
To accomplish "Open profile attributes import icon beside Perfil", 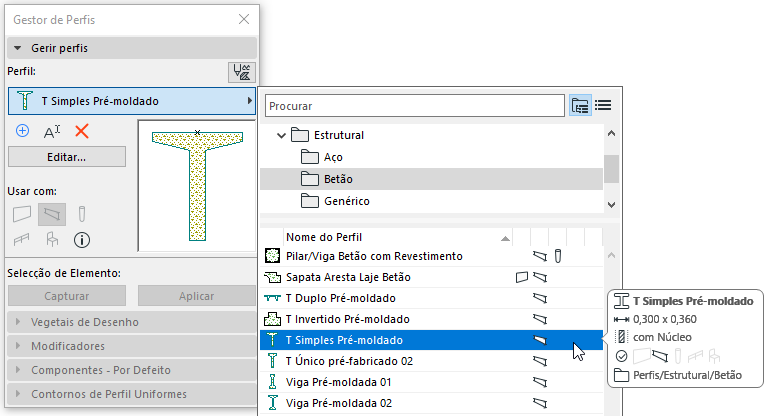I will [242, 72].
